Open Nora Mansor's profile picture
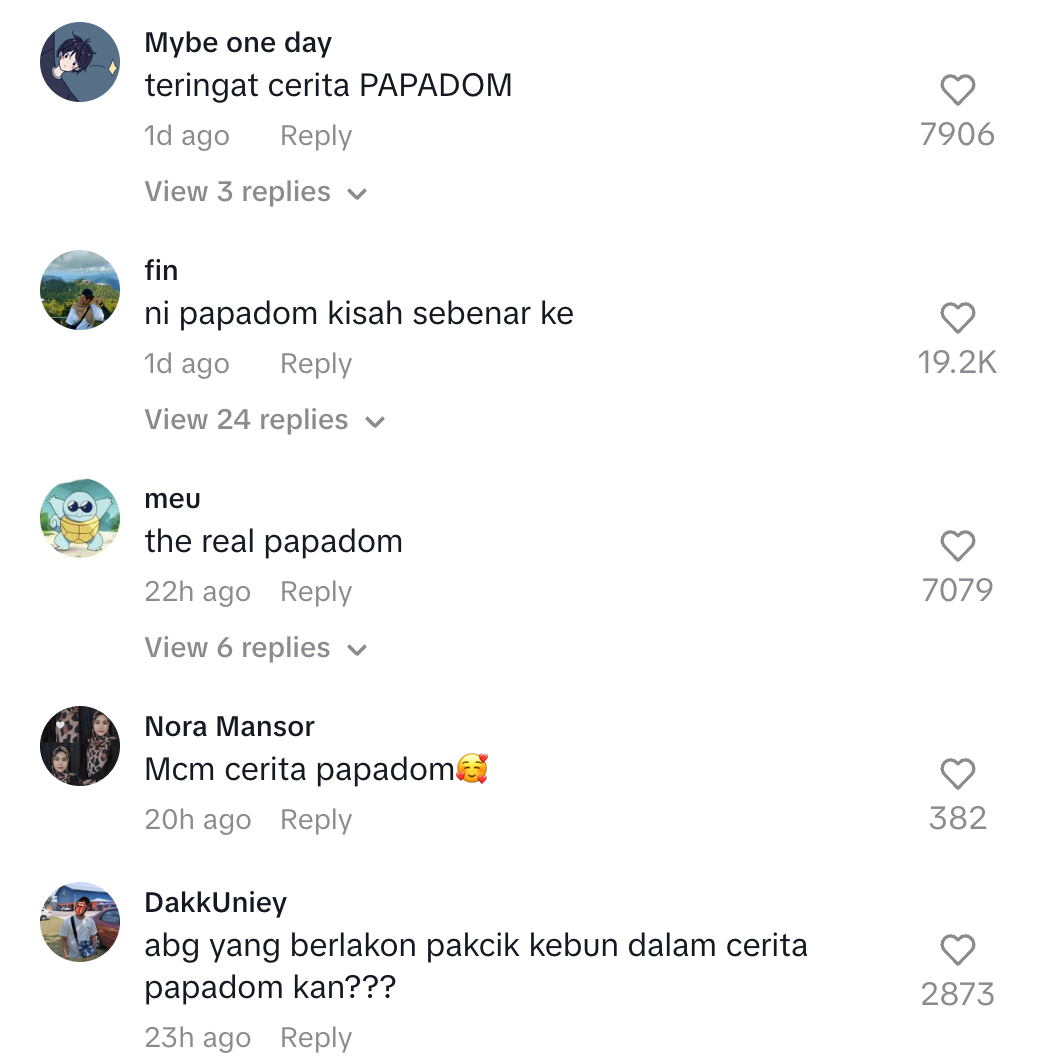Screen dimensions: 1040x1060 point(80,746)
